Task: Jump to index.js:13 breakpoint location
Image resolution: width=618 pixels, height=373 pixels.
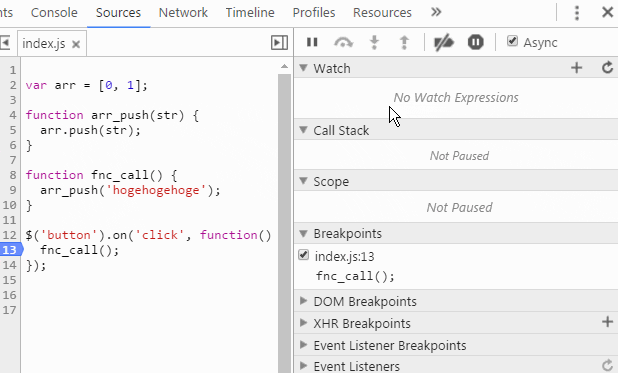Action: point(344,257)
